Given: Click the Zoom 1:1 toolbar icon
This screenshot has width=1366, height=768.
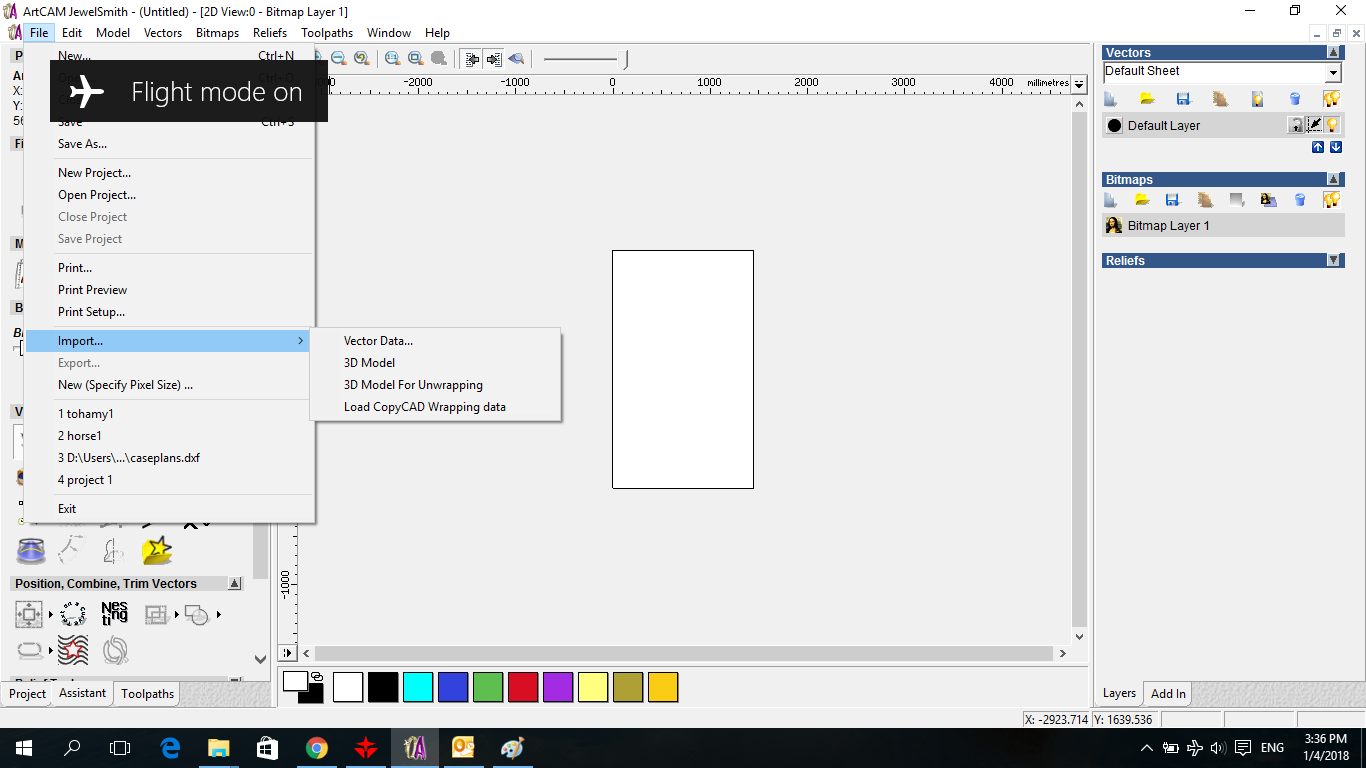Looking at the screenshot, I should point(392,59).
